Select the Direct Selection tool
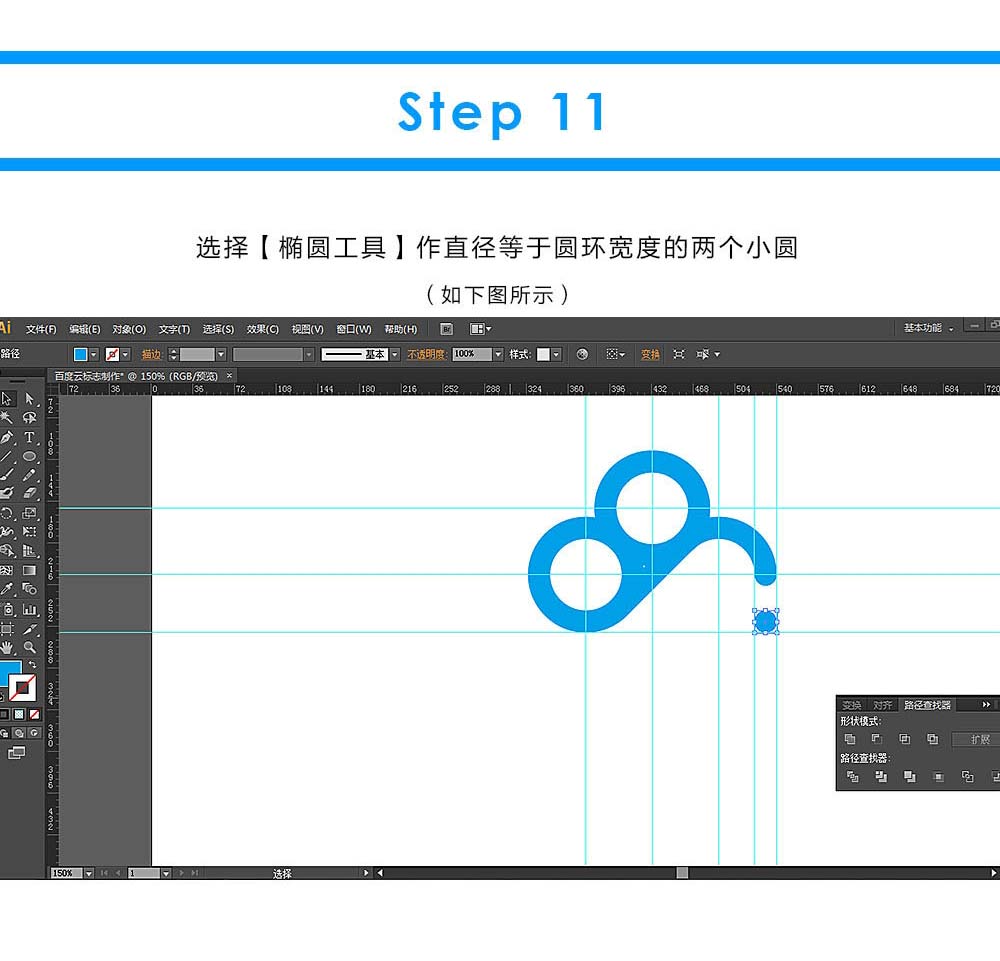The width and height of the screenshot is (1000, 961). click(x=29, y=399)
